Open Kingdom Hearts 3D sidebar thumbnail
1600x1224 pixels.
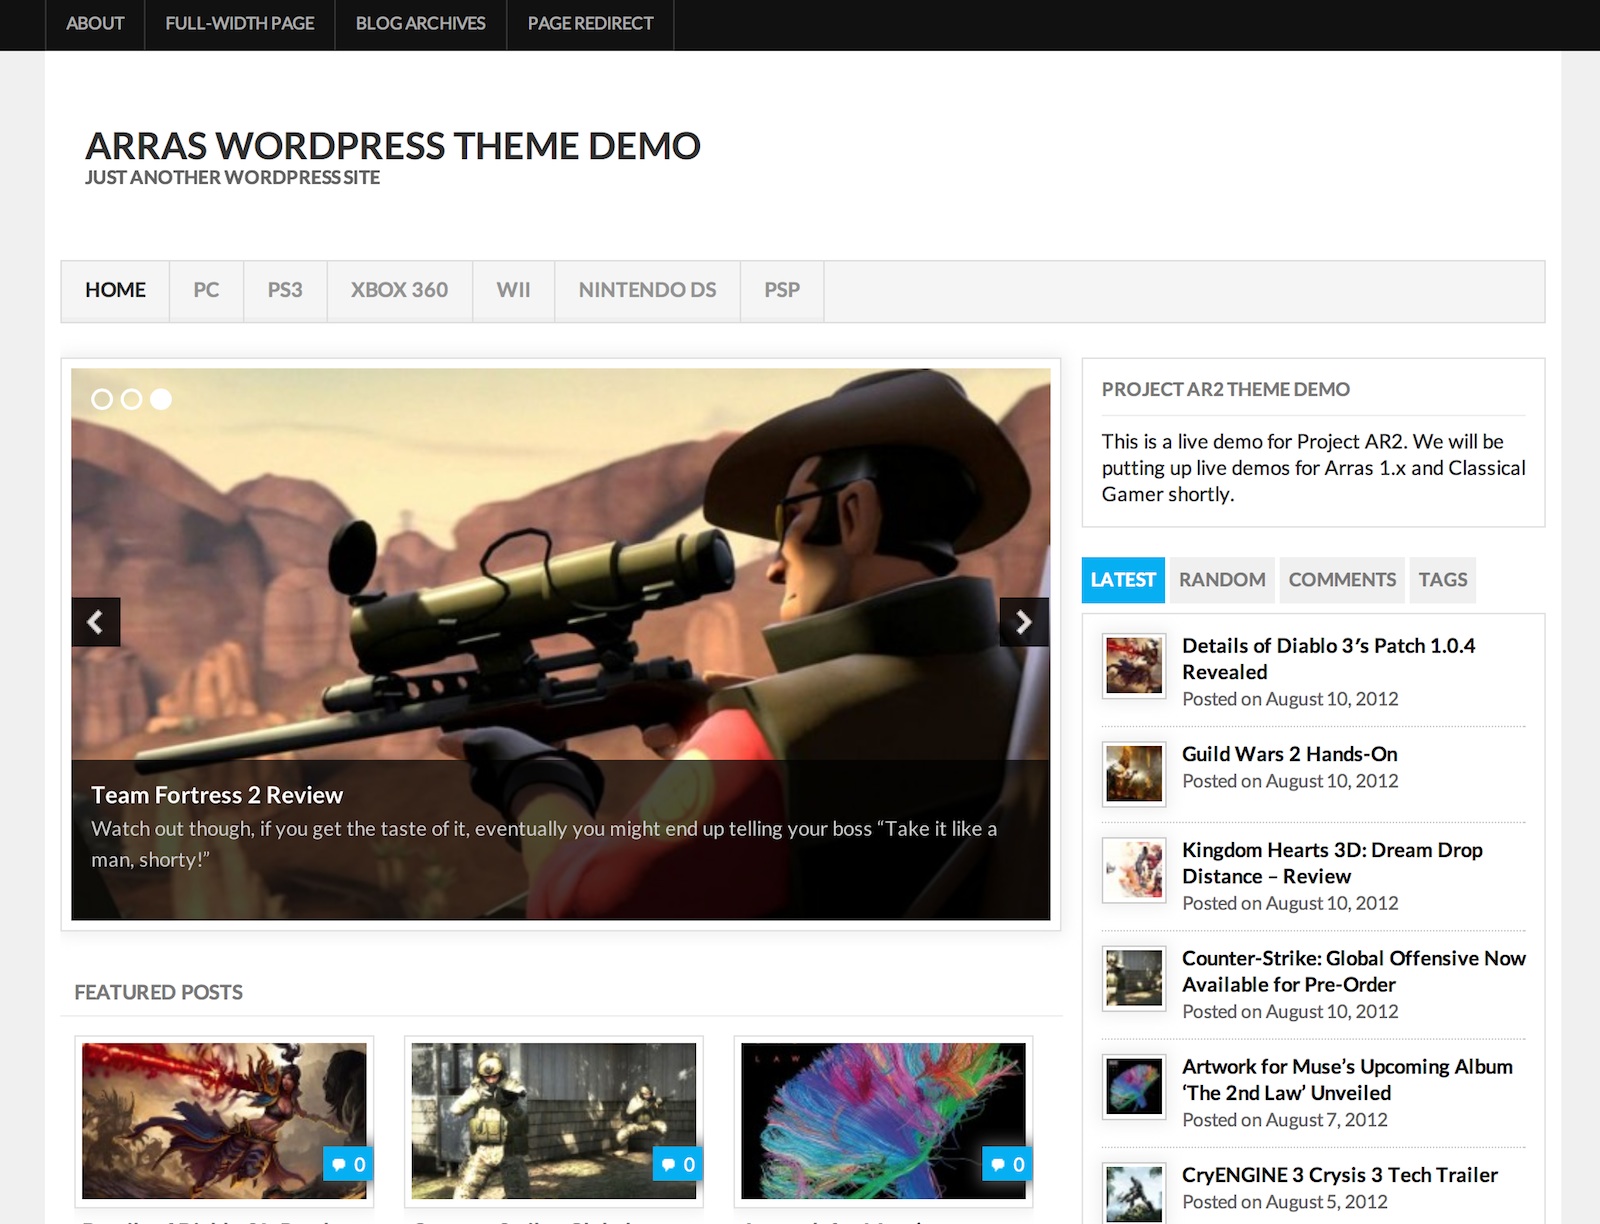[x=1133, y=869]
